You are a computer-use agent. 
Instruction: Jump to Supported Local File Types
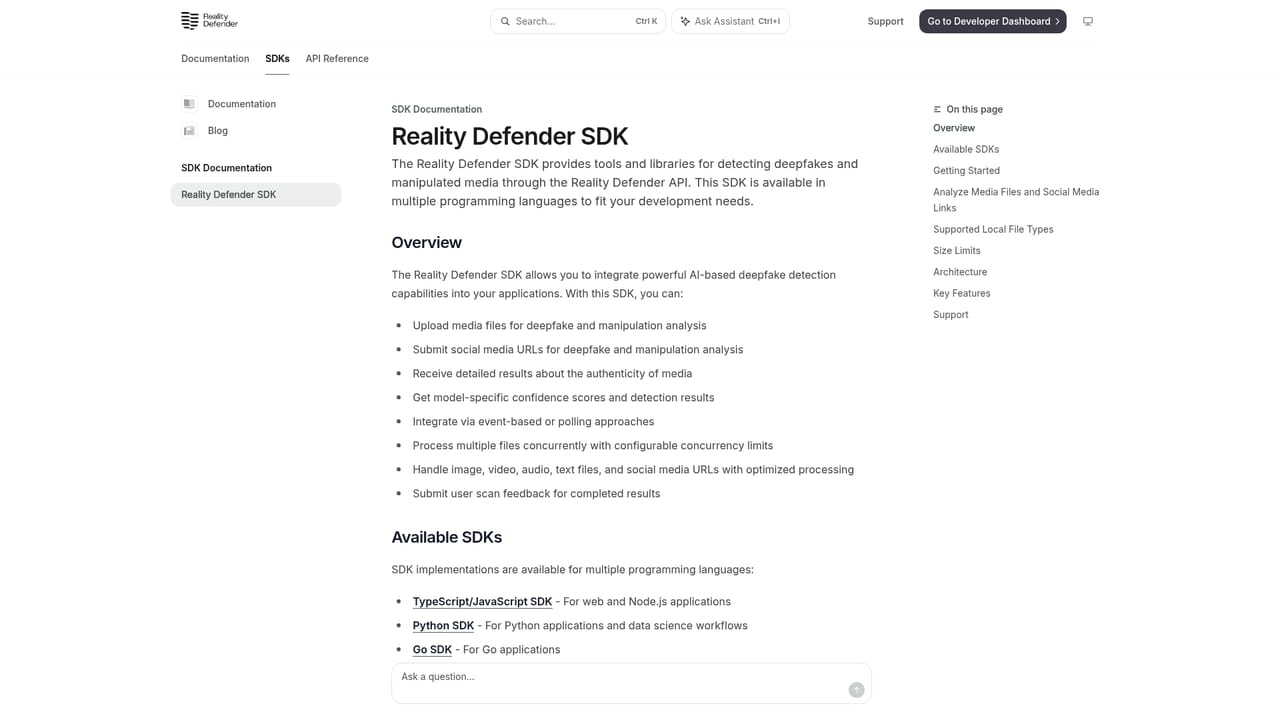993,229
